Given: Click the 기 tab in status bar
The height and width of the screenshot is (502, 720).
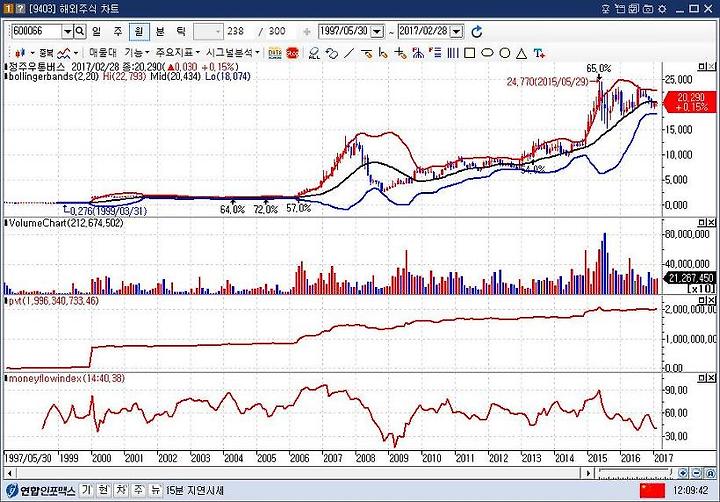Looking at the screenshot, I should tap(86, 490).
